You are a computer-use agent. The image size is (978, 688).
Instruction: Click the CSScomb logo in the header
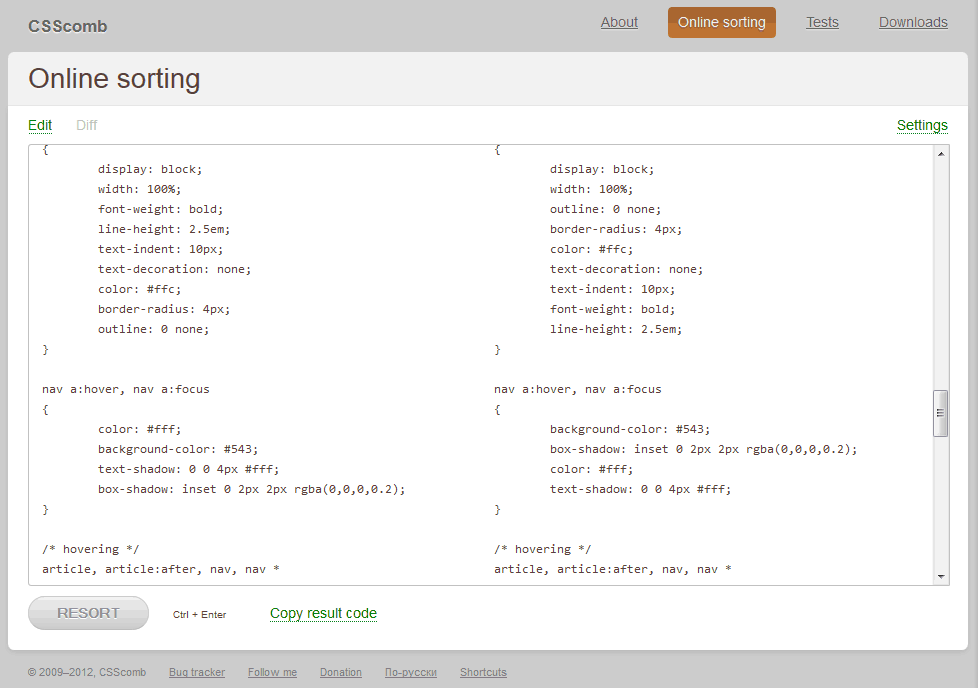click(67, 26)
